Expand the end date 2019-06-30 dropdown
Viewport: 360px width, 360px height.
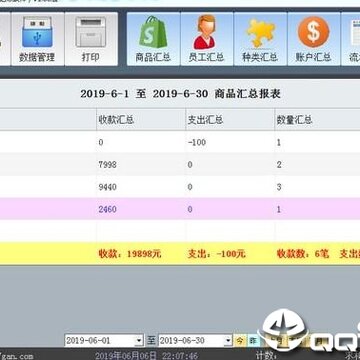coord(228,340)
